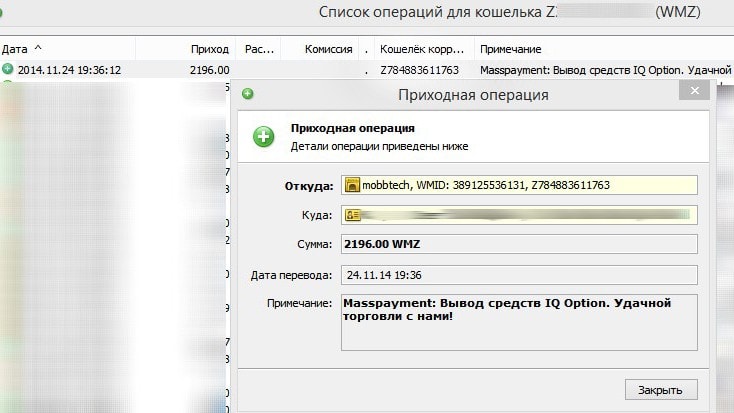Click the blurred Куда recipient field
The height and width of the screenshot is (413, 734).
tap(519, 215)
